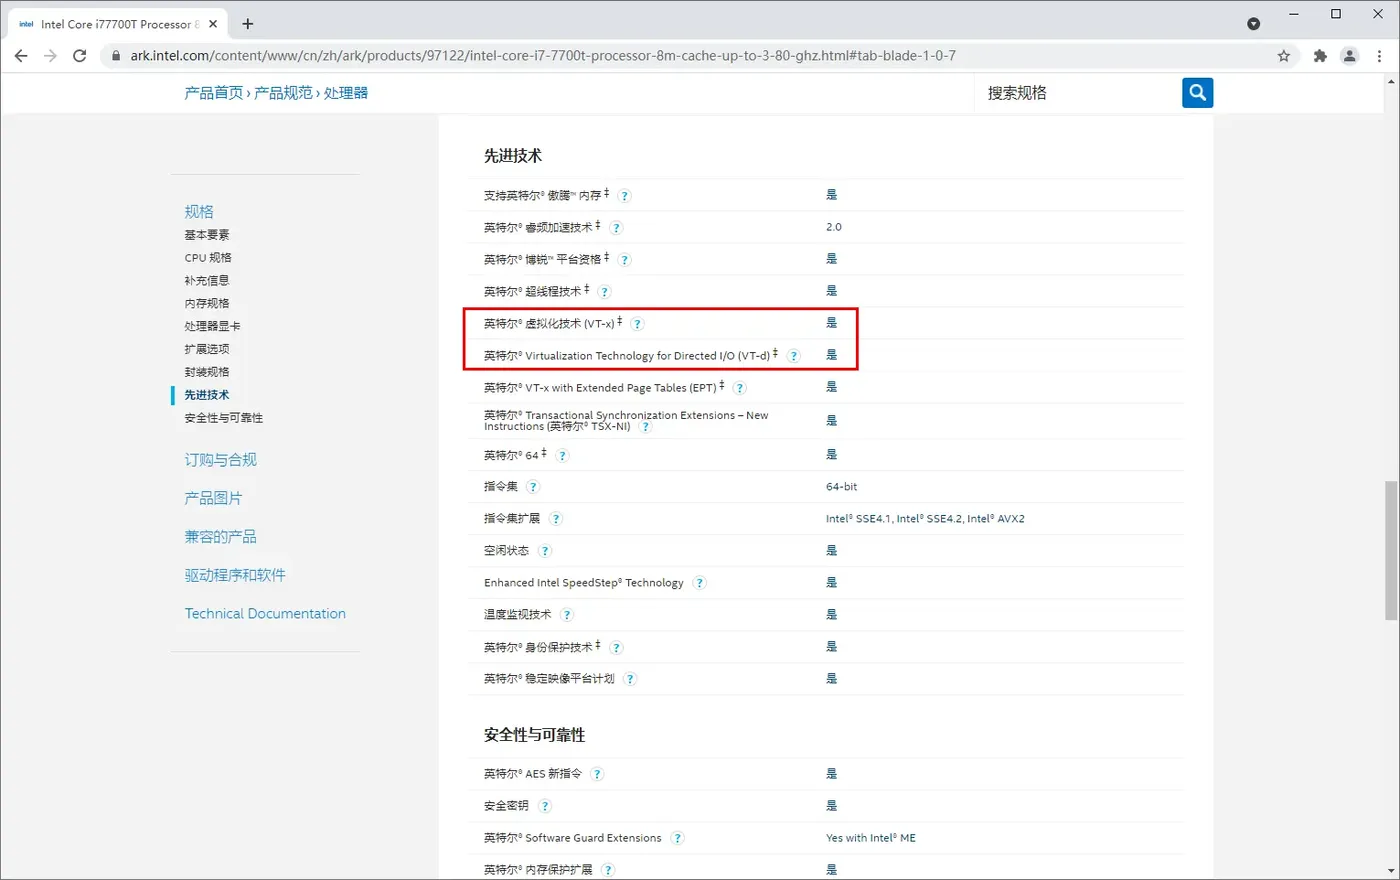The width and height of the screenshot is (1400, 880).
Task: Open help icon for 内存保护扩展
Action: [x=608, y=870]
